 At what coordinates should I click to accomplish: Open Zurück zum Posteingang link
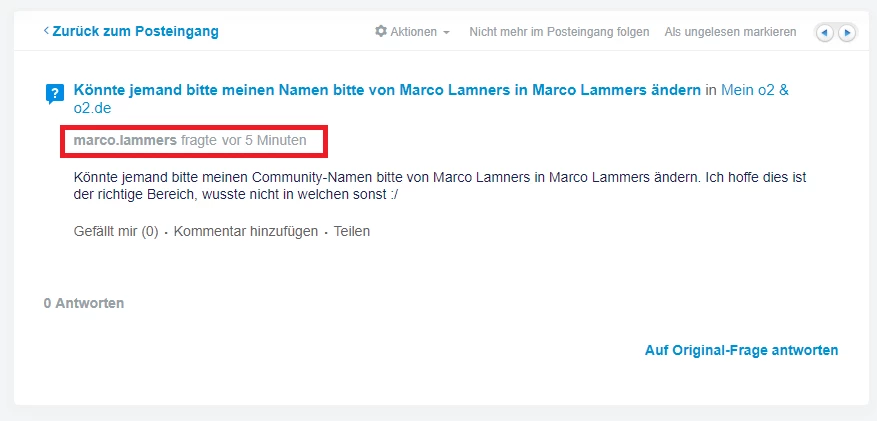[x=136, y=31]
